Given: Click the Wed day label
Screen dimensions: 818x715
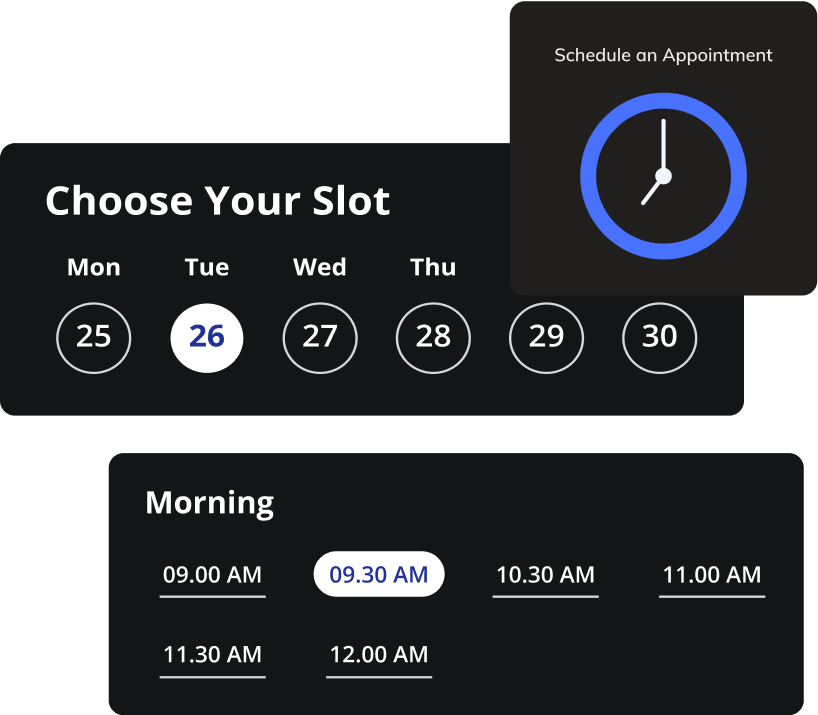Looking at the screenshot, I should [x=320, y=267].
